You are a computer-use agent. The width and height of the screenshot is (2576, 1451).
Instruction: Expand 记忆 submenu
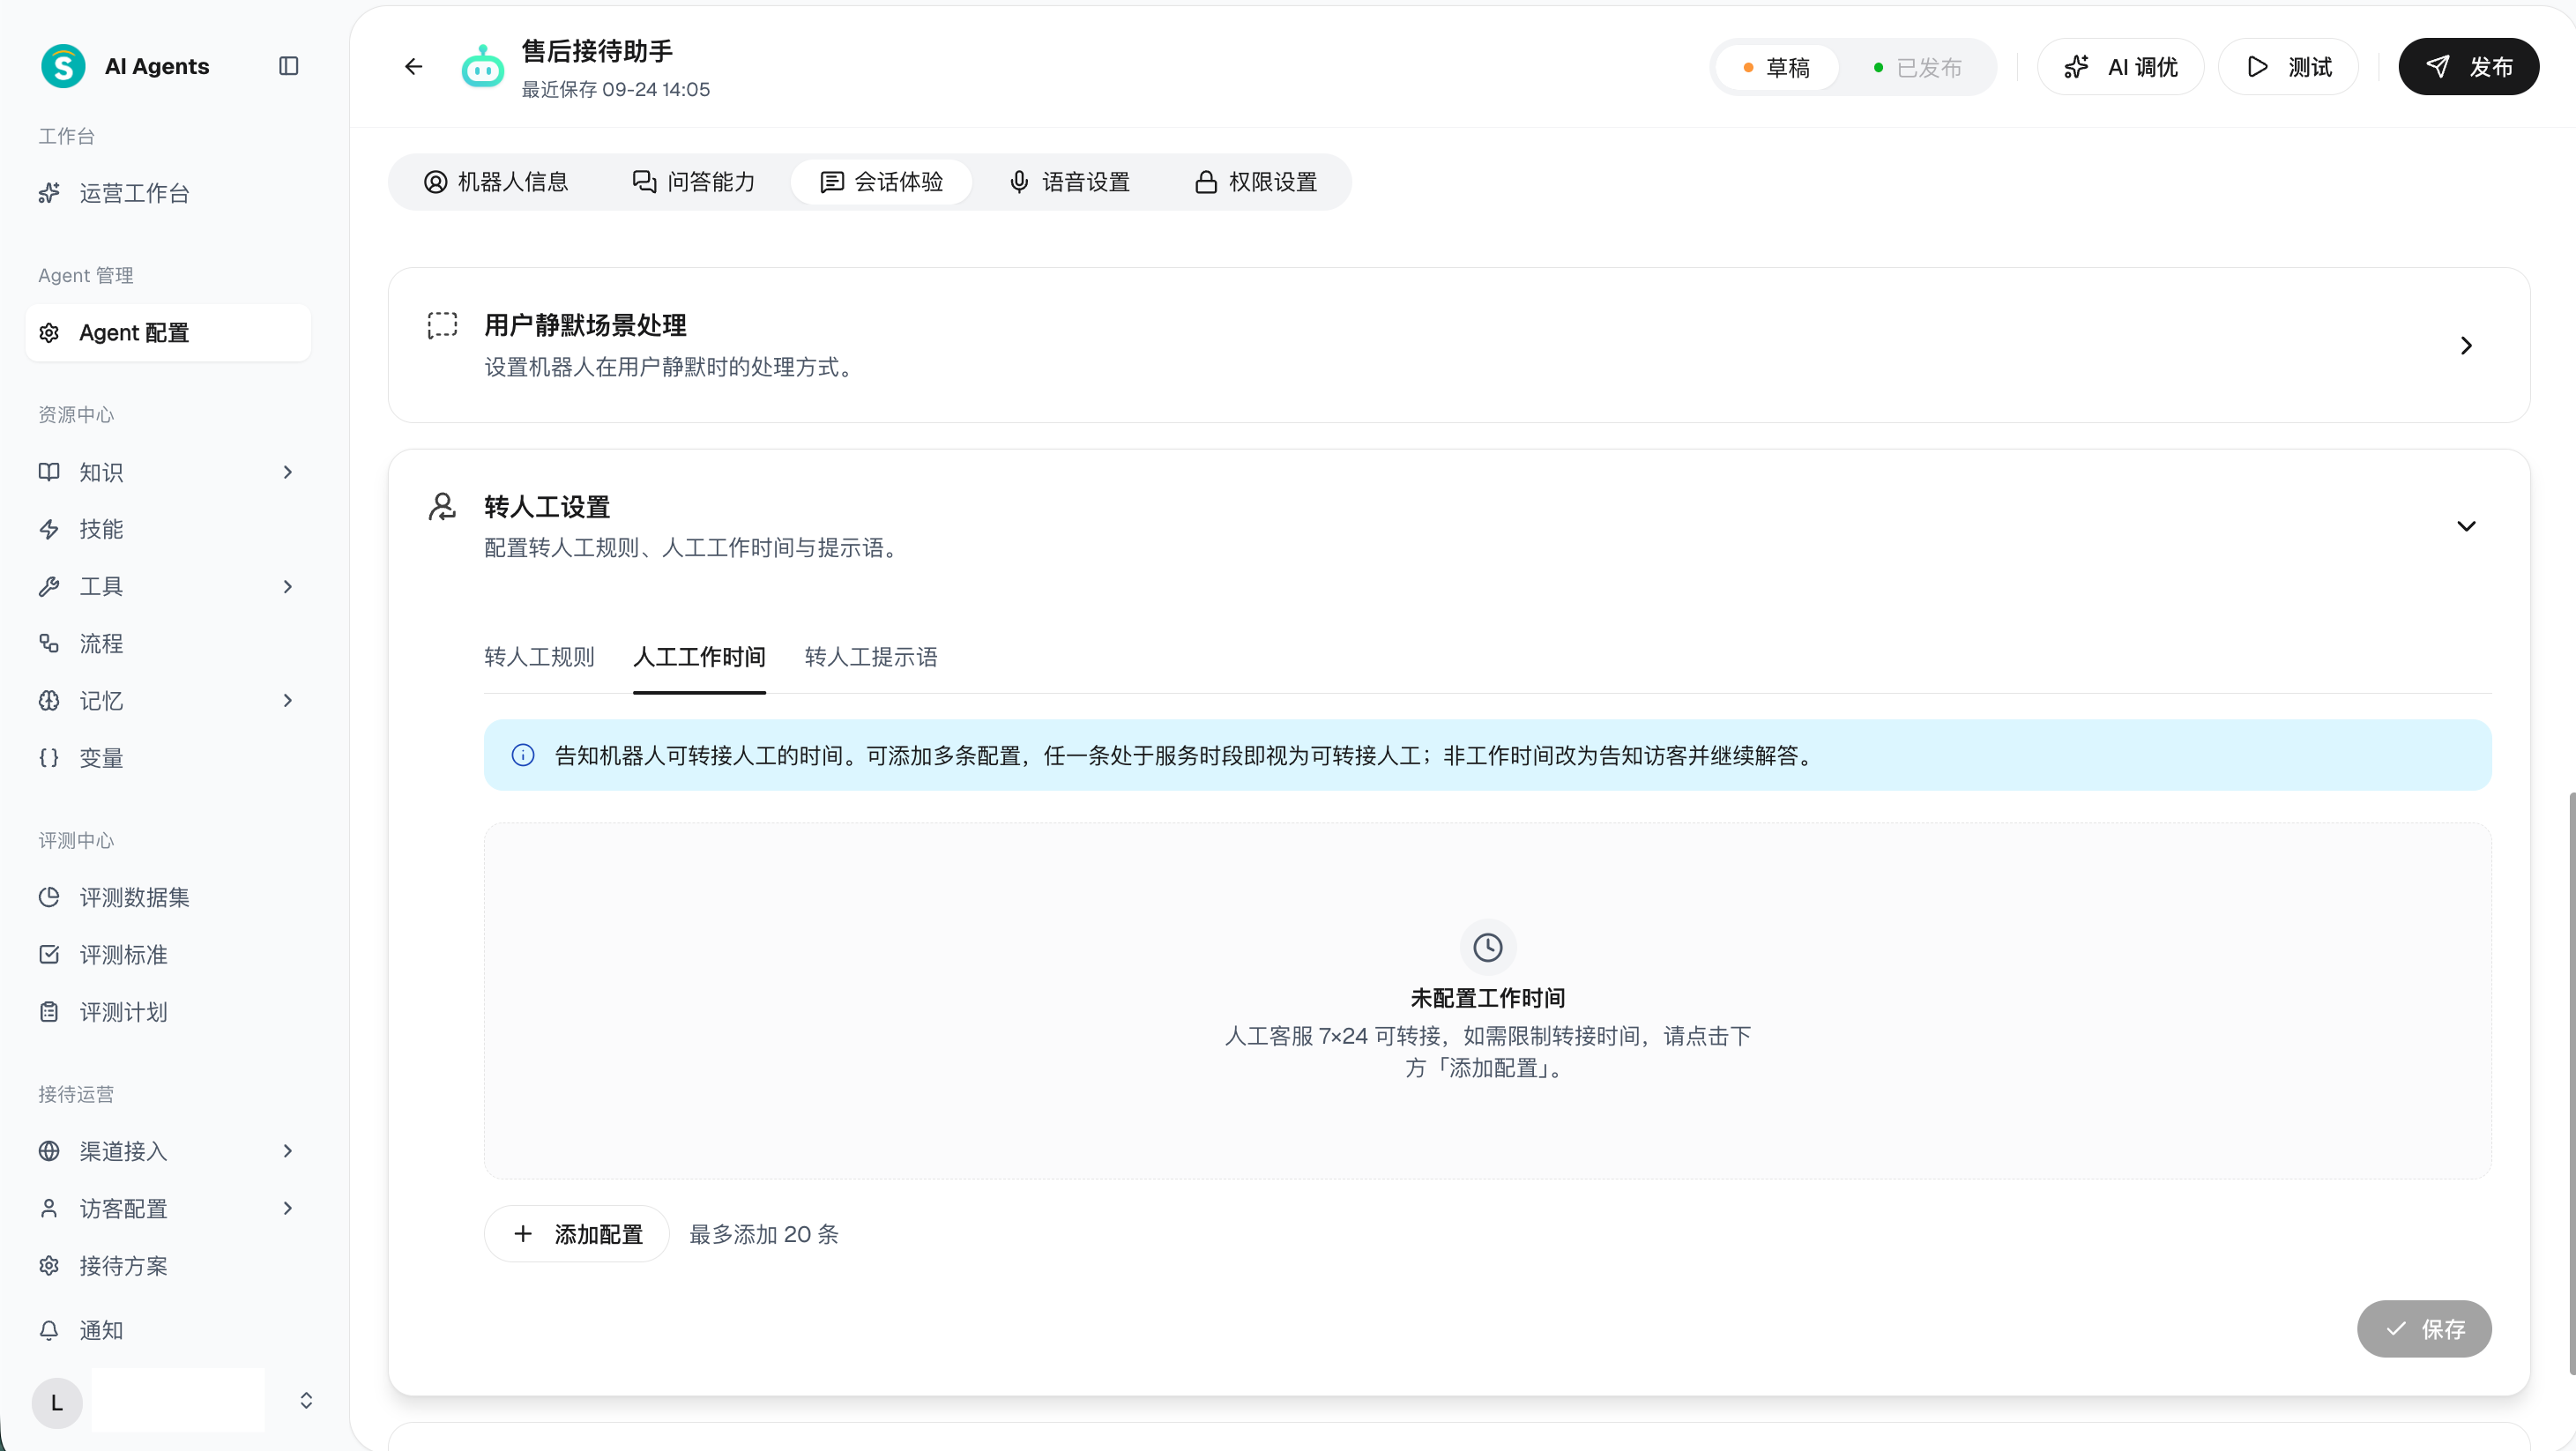(288, 701)
